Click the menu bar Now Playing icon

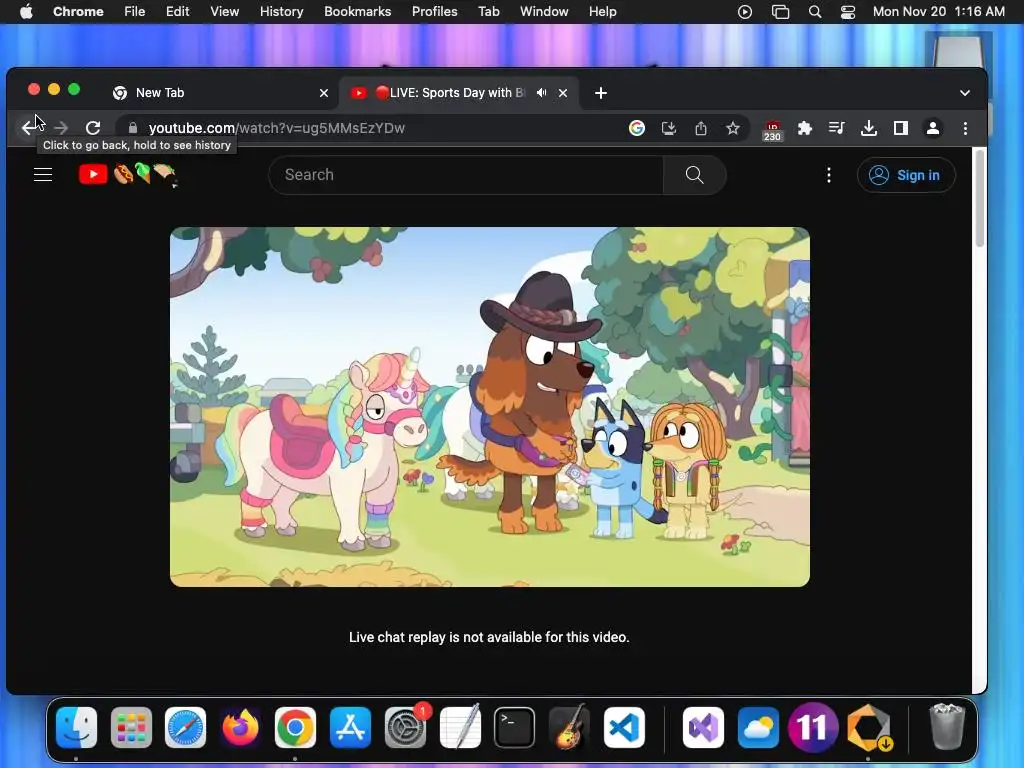(x=744, y=12)
